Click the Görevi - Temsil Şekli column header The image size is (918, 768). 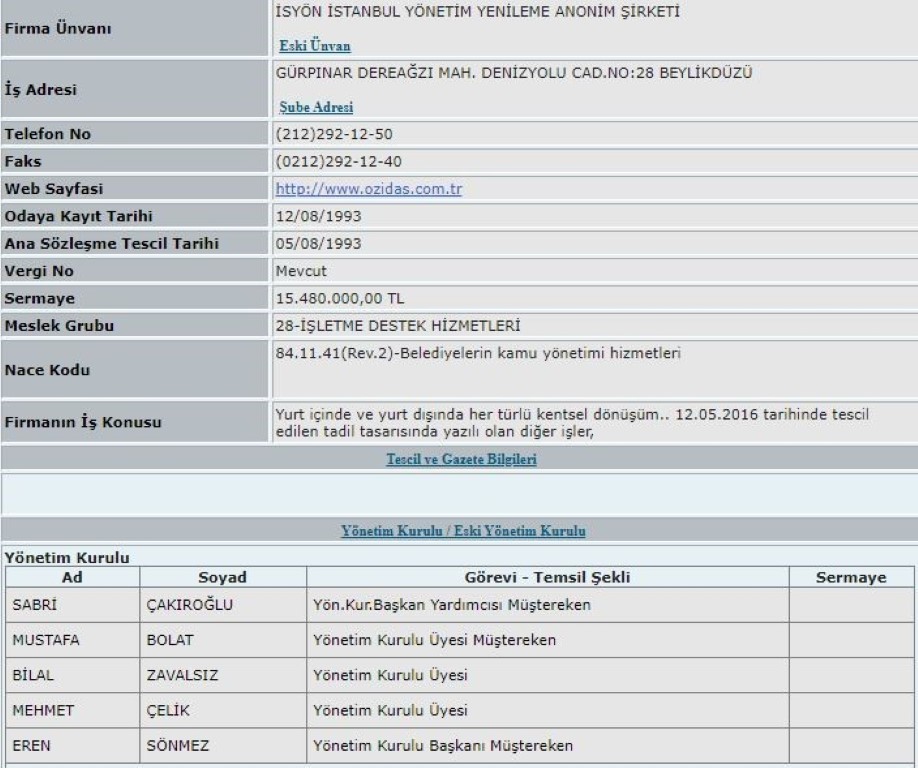[x=547, y=577]
